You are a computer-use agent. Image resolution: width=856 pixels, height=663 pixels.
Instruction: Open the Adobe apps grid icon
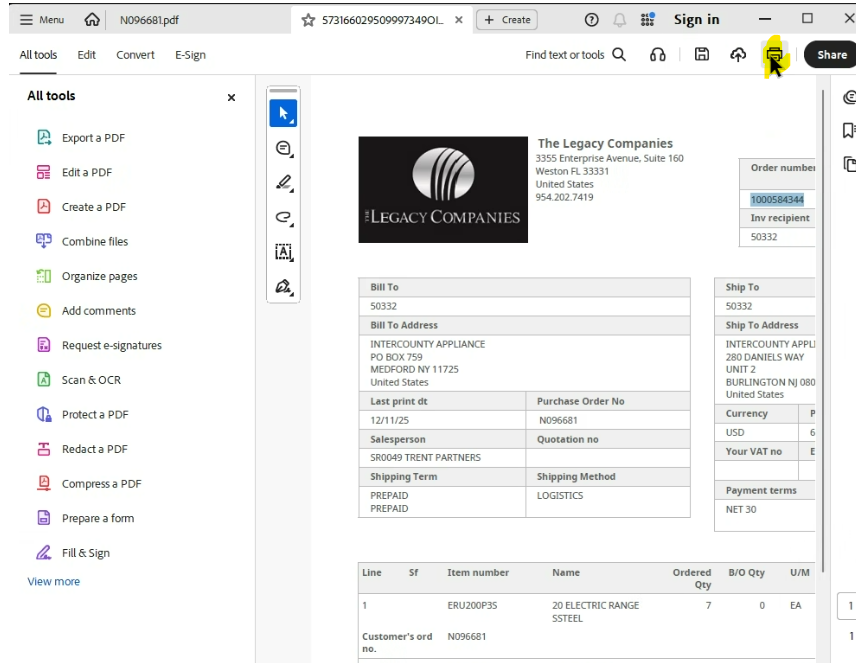[x=647, y=20]
